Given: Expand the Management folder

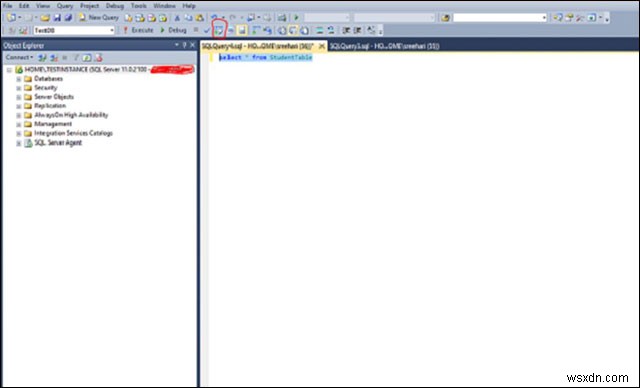Looking at the screenshot, I should coord(18,124).
